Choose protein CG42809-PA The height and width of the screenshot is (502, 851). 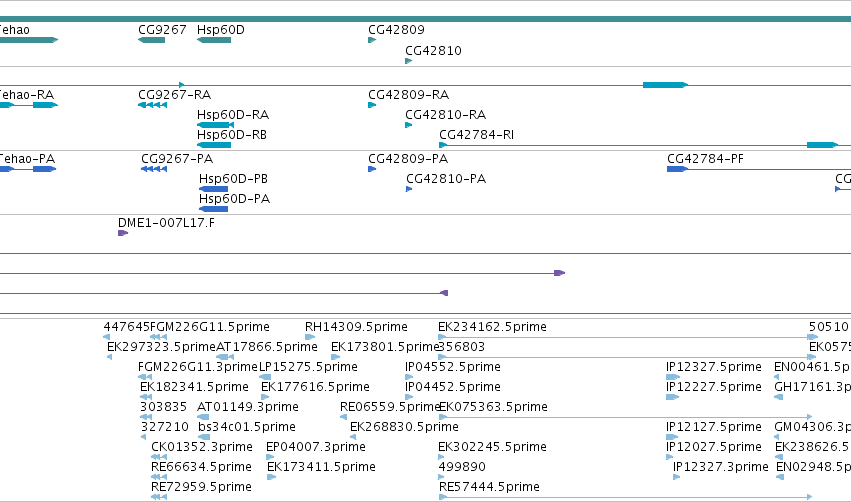tap(408, 158)
